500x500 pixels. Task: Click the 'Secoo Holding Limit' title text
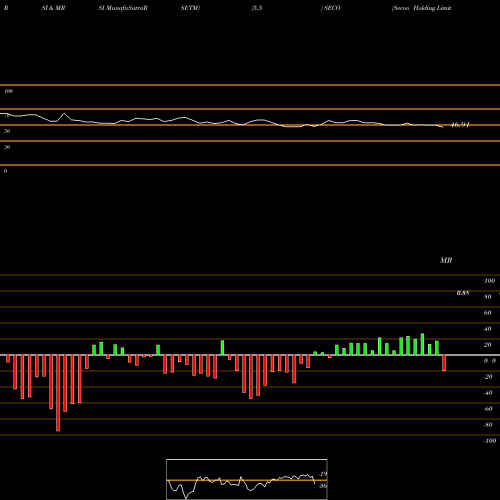pyautogui.click(x=422, y=8)
